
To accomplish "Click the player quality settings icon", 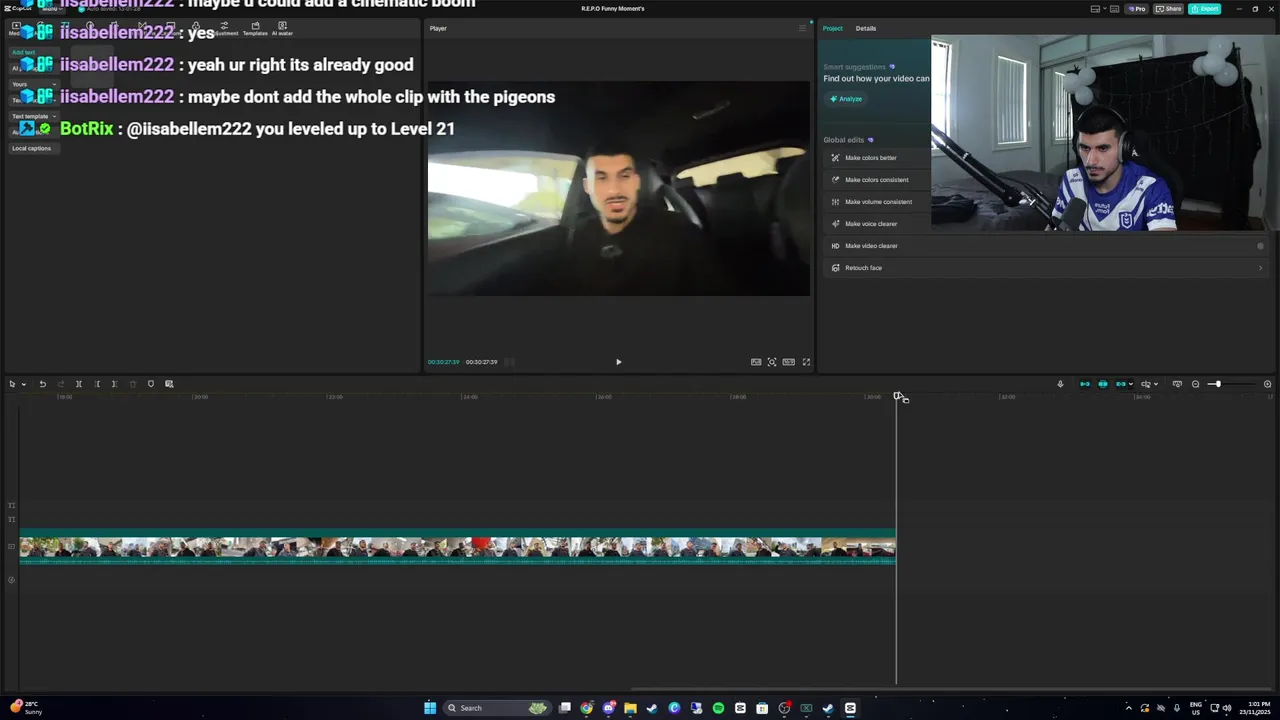I will 756,362.
